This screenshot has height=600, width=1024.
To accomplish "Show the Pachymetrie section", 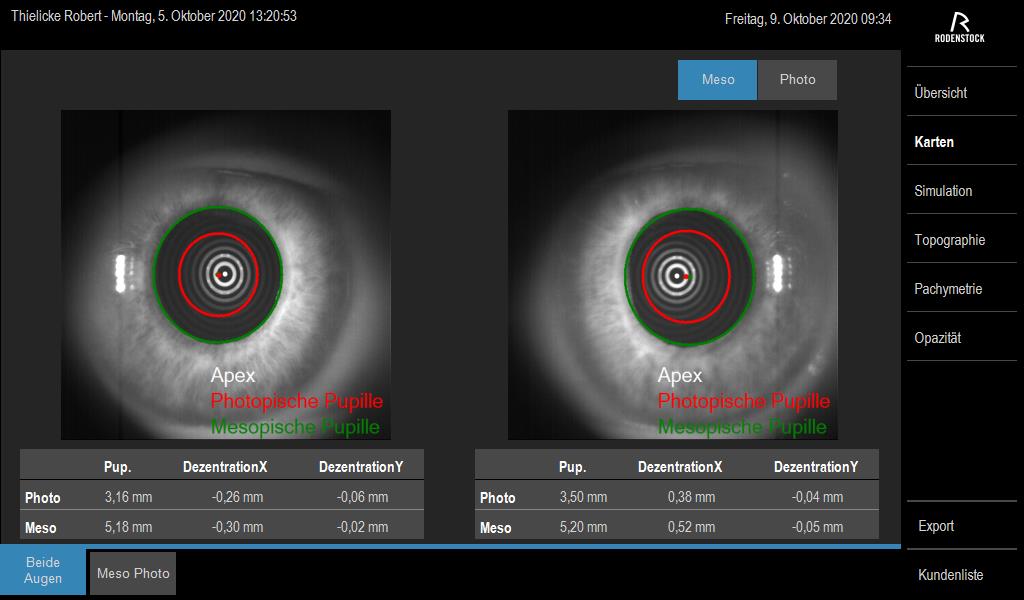I will pos(948,289).
